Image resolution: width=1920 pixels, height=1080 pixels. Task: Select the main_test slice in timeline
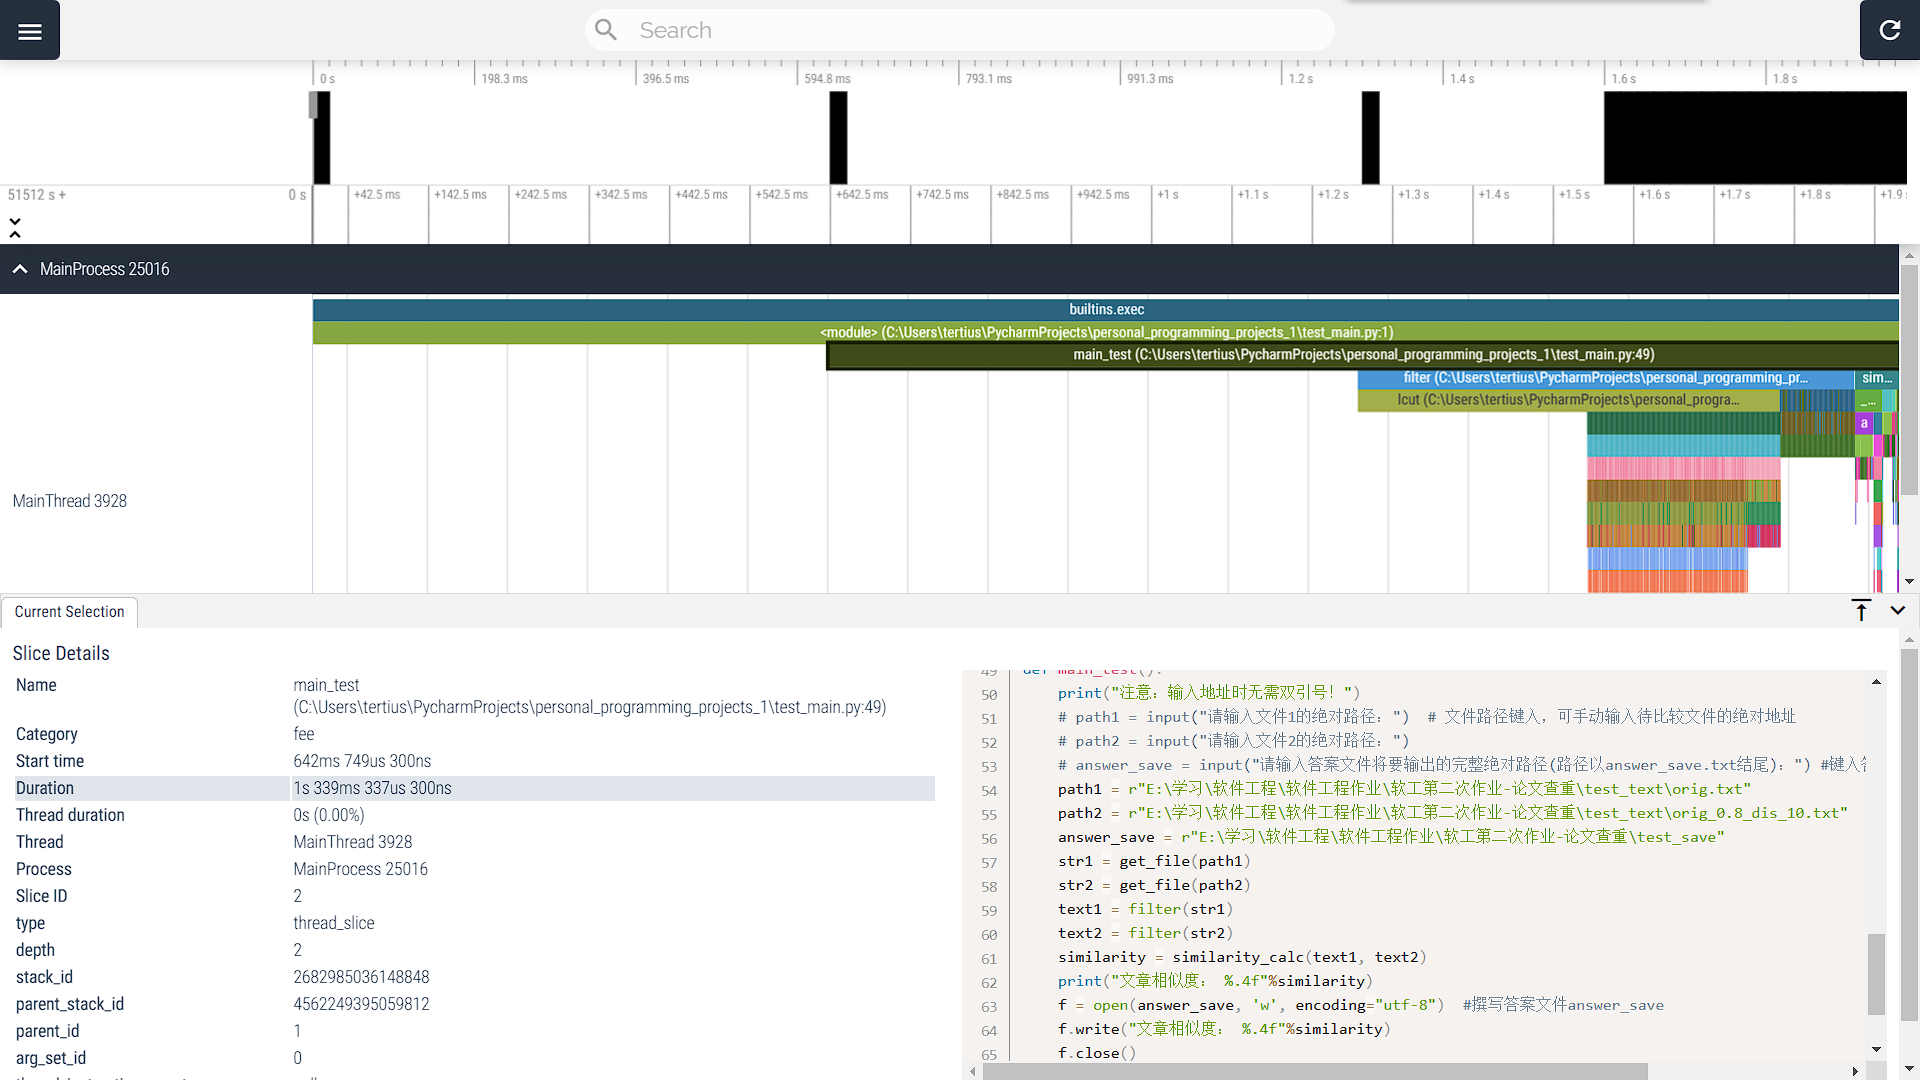pos(1362,355)
